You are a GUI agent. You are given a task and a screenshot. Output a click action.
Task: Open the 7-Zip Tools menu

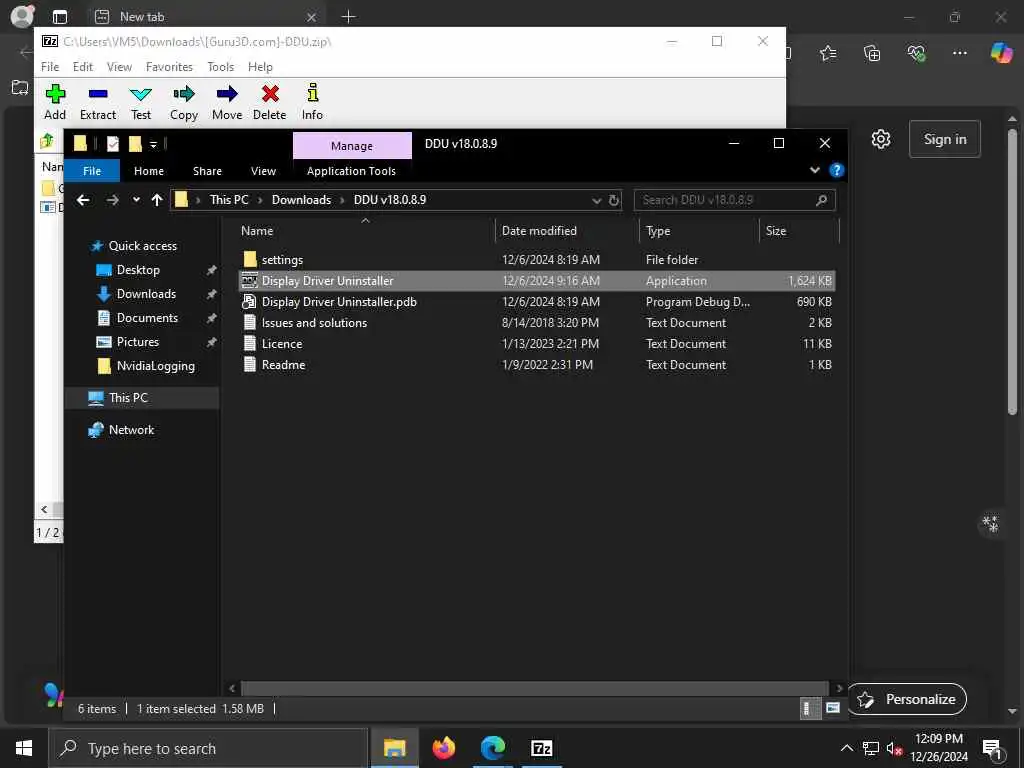pyautogui.click(x=220, y=67)
